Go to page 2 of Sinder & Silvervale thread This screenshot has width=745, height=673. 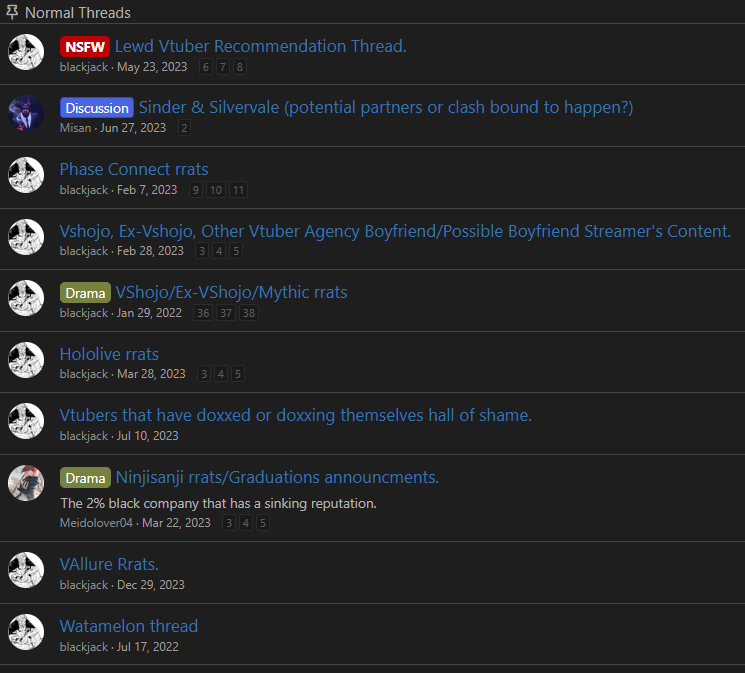(184, 128)
